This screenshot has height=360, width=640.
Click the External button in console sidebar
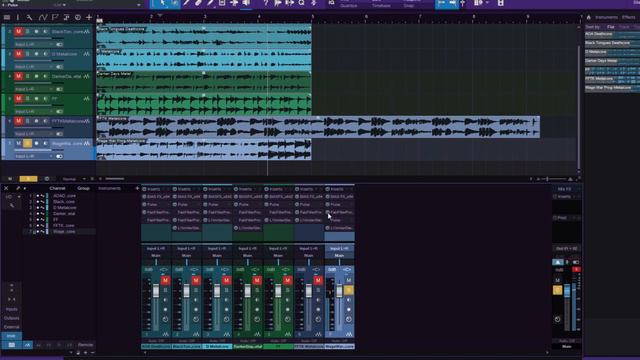click(x=11, y=327)
